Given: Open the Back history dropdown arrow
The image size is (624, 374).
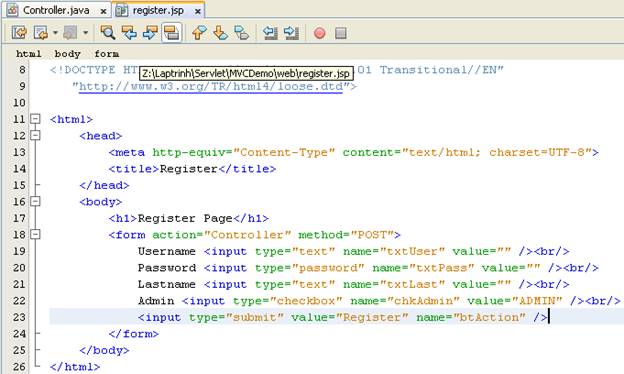Looking at the screenshot, I should [x=55, y=33].
